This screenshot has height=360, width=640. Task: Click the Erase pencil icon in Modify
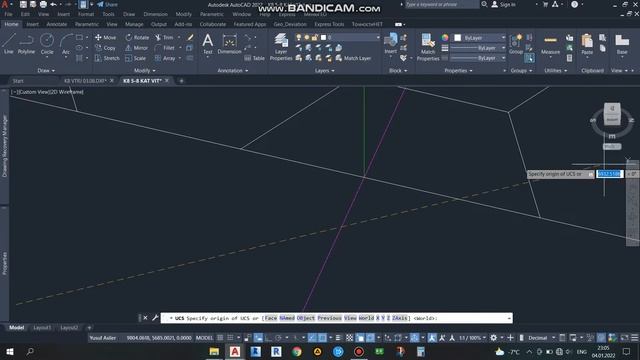point(190,37)
